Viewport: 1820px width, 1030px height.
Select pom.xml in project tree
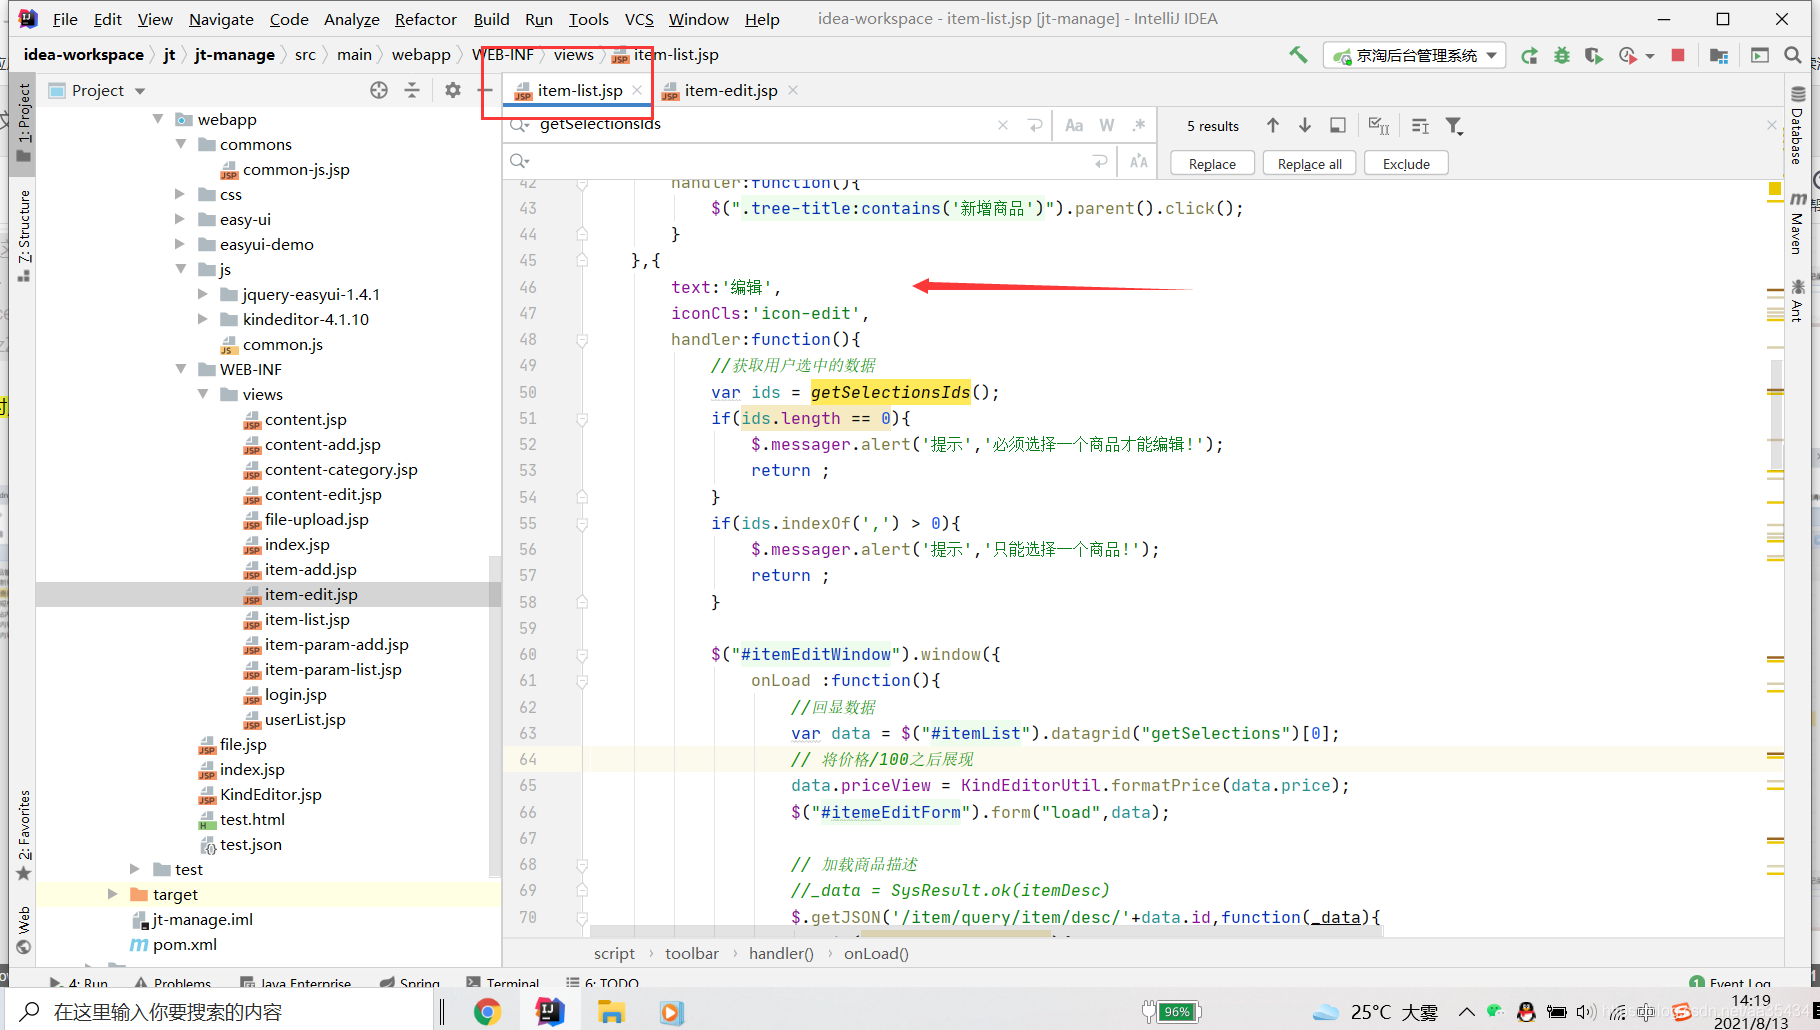click(185, 944)
